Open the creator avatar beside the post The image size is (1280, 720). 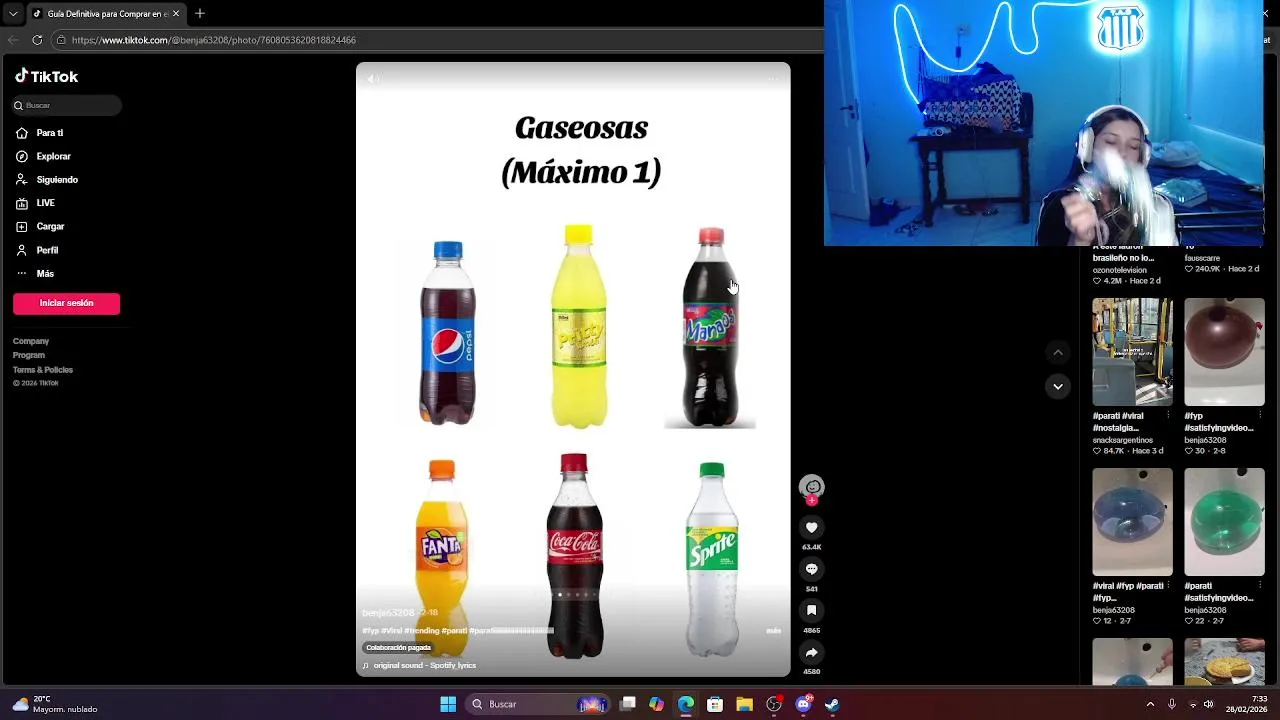pyautogui.click(x=812, y=487)
